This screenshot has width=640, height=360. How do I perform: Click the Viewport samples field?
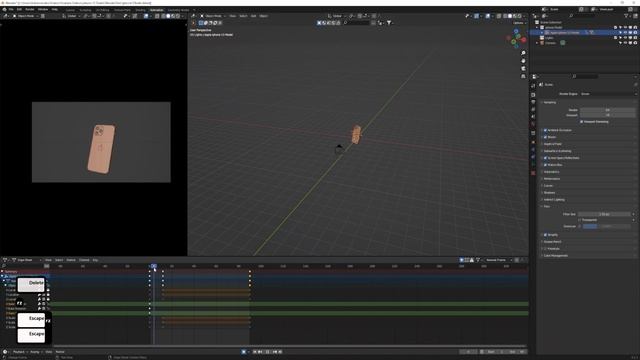click(x=607, y=115)
